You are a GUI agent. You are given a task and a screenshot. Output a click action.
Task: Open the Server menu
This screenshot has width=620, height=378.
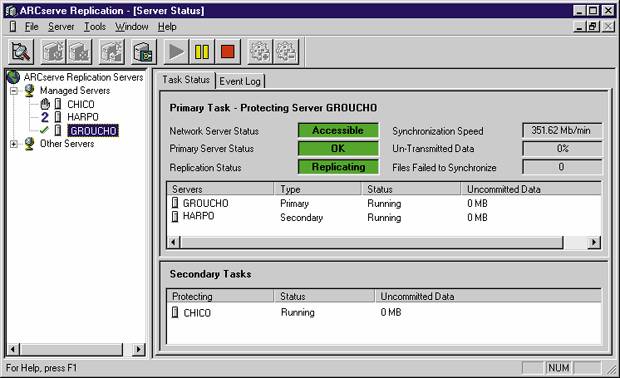pyautogui.click(x=61, y=26)
